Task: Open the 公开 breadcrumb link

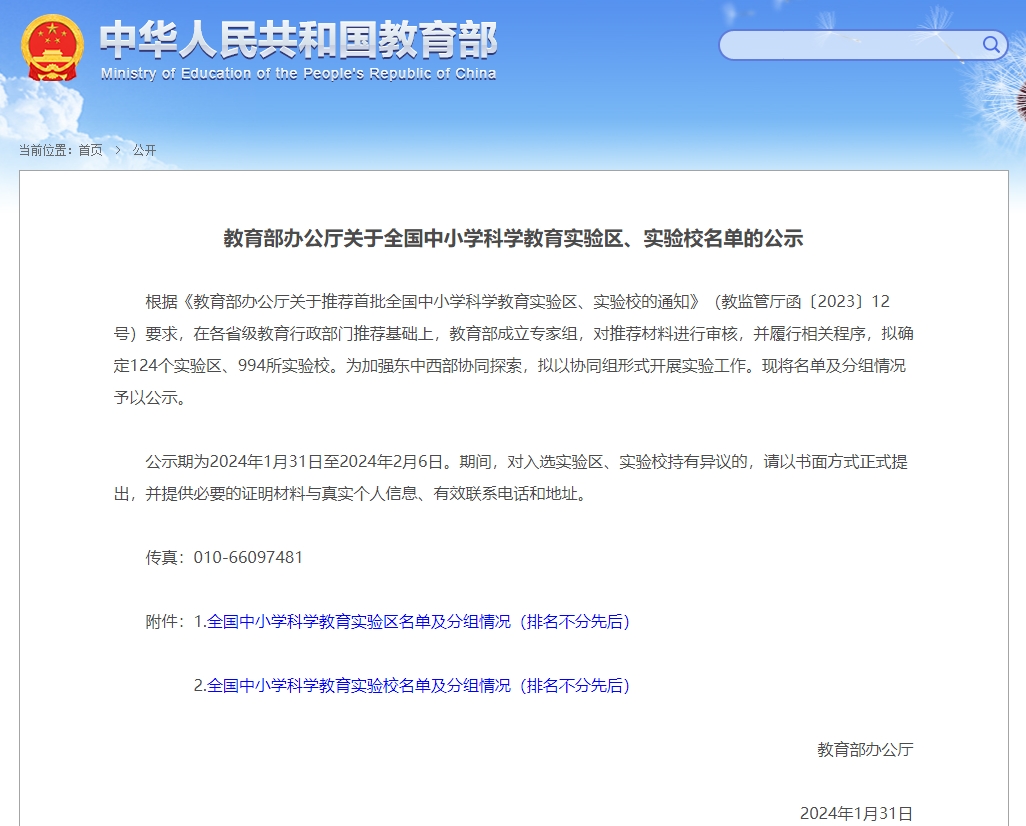Action: pos(145,150)
